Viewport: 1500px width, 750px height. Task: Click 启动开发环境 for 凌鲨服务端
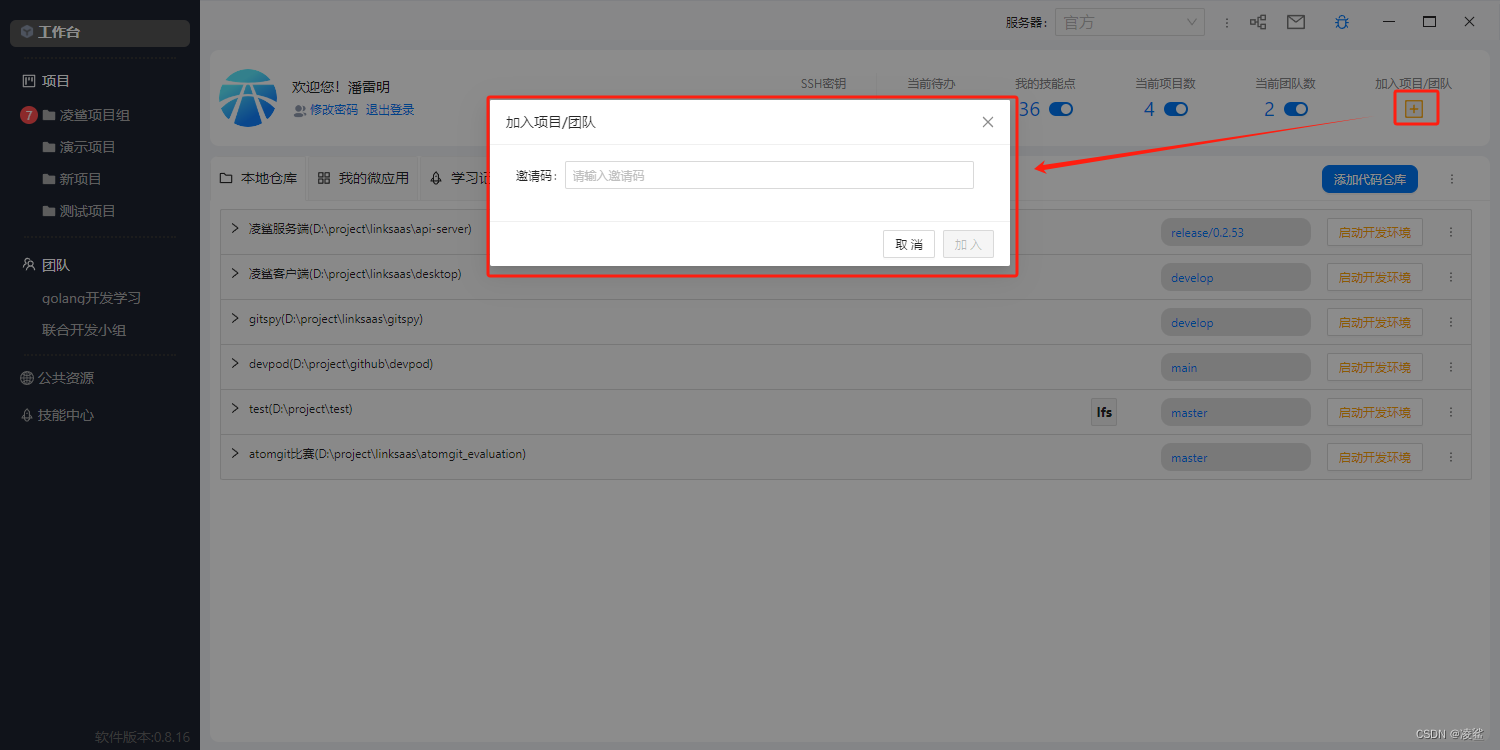[x=1375, y=232]
